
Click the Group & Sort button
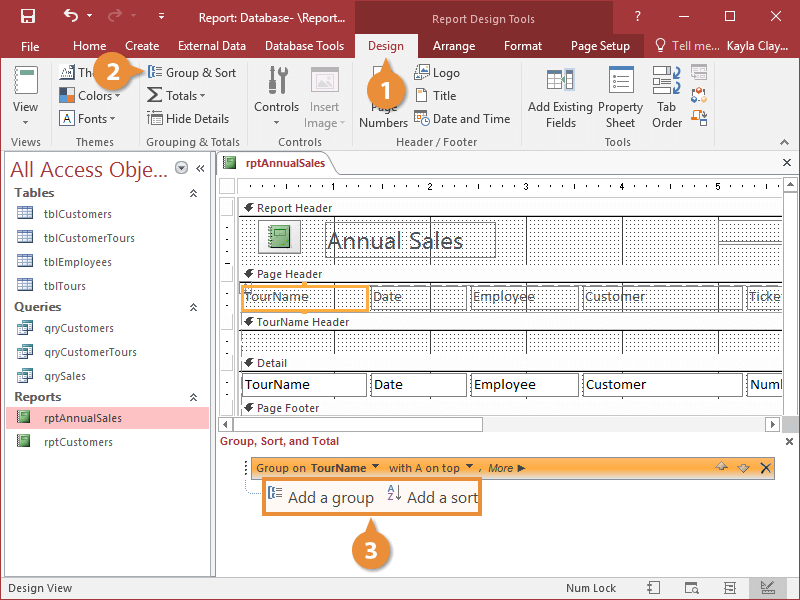192,72
